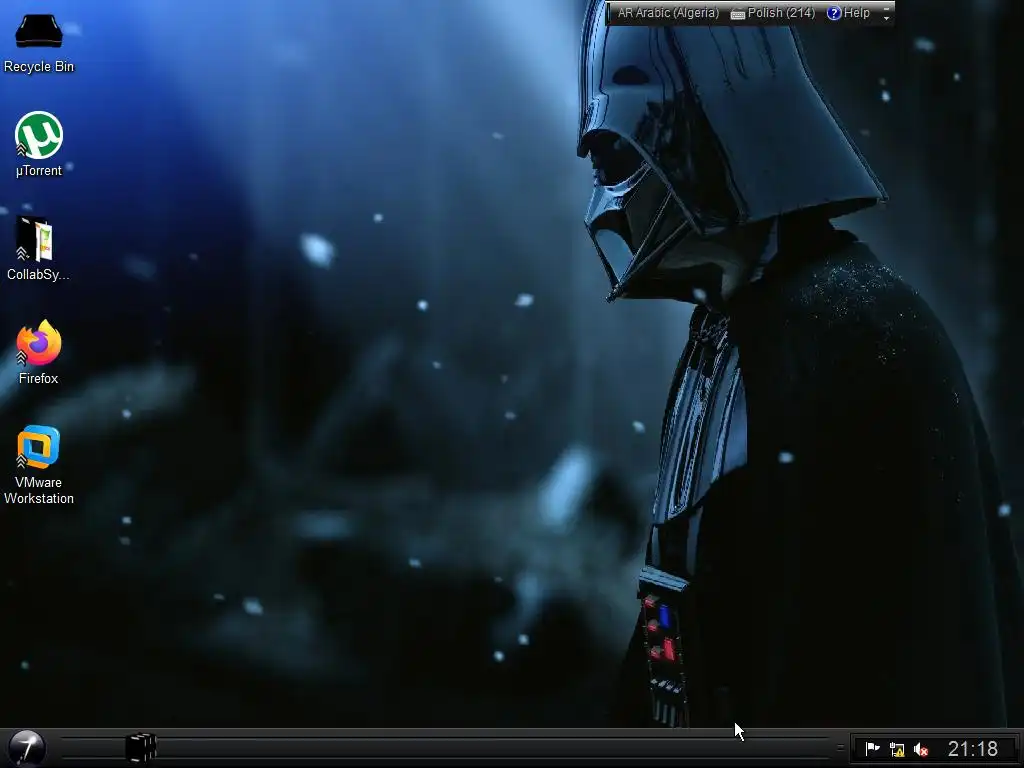Select the Firefox desktop shortcut
The height and width of the screenshot is (768, 1024).
coord(39,352)
